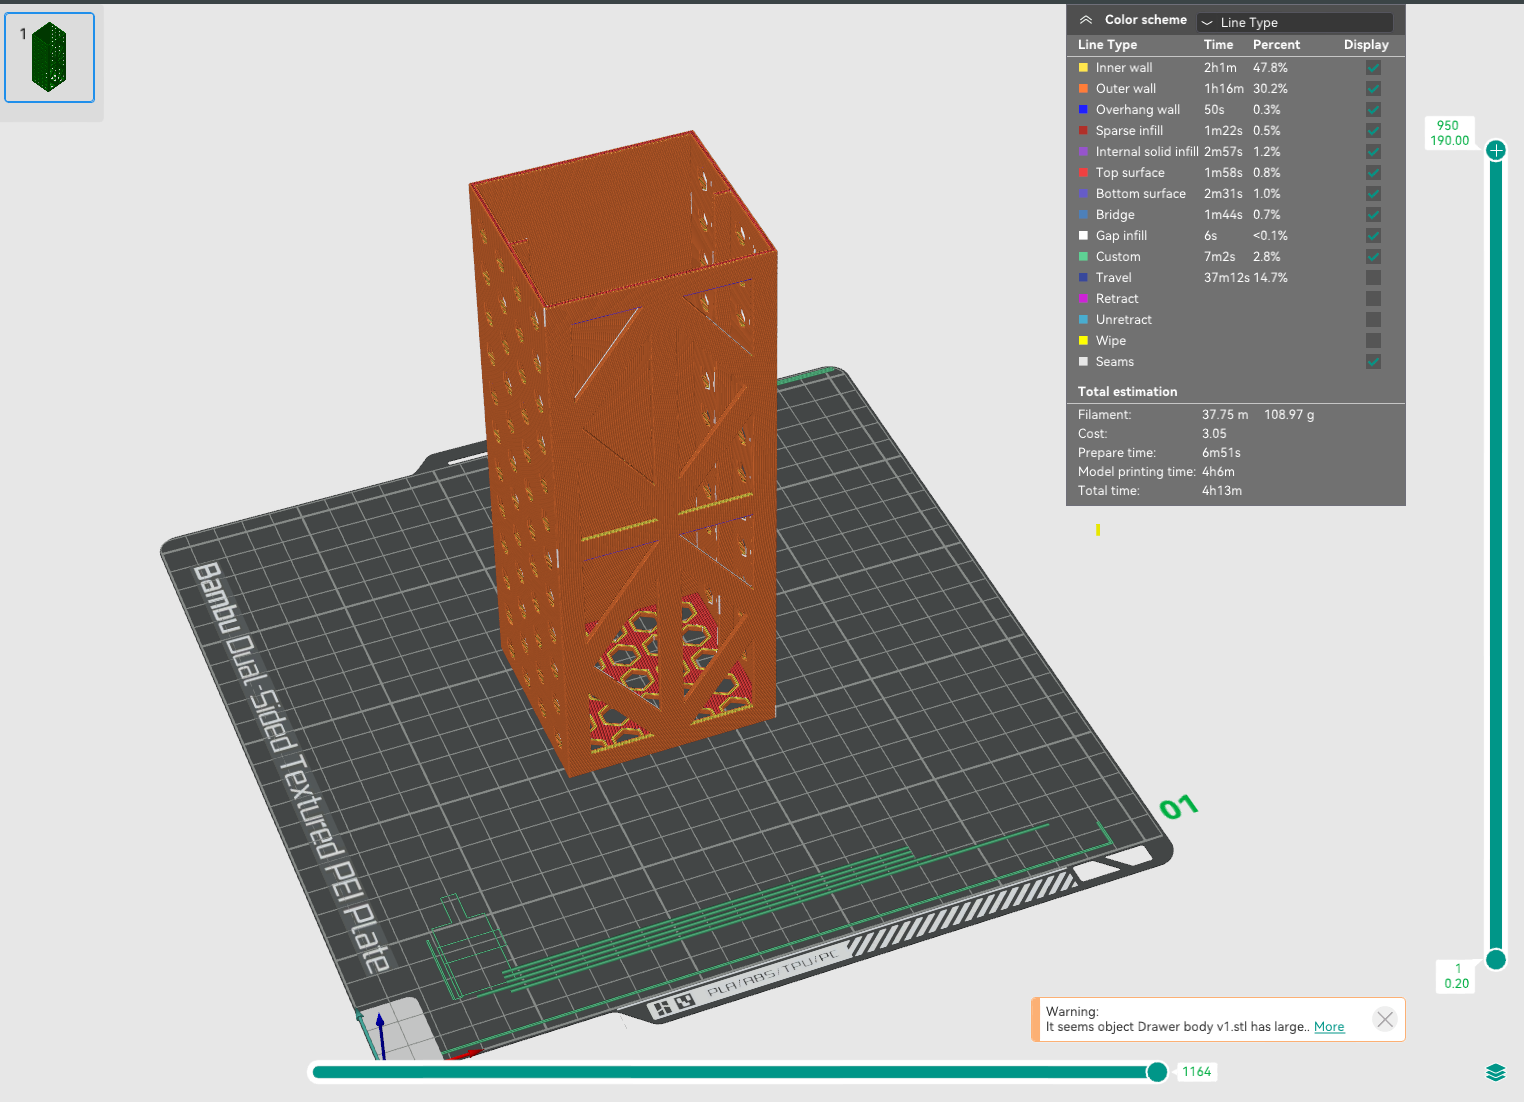
Task: Dismiss the Drawer body warning notification
Action: click(1385, 1019)
